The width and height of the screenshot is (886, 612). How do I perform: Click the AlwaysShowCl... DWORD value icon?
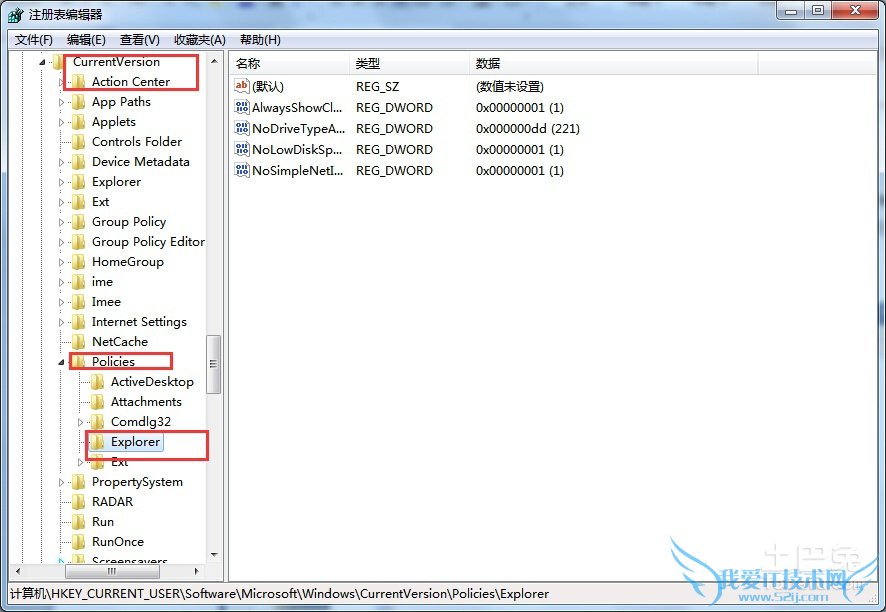point(242,107)
